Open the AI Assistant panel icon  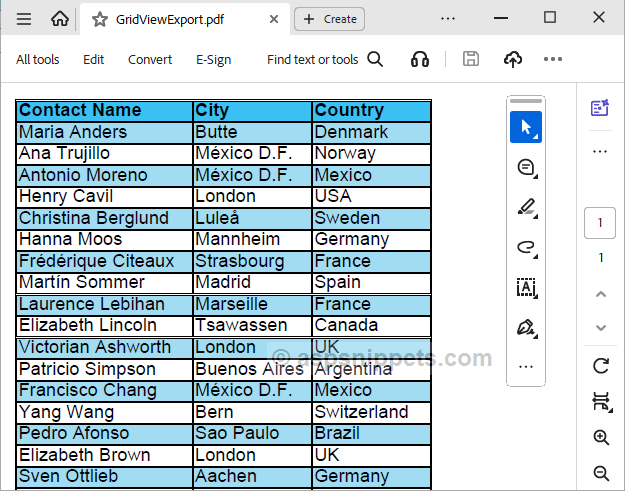pos(600,108)
